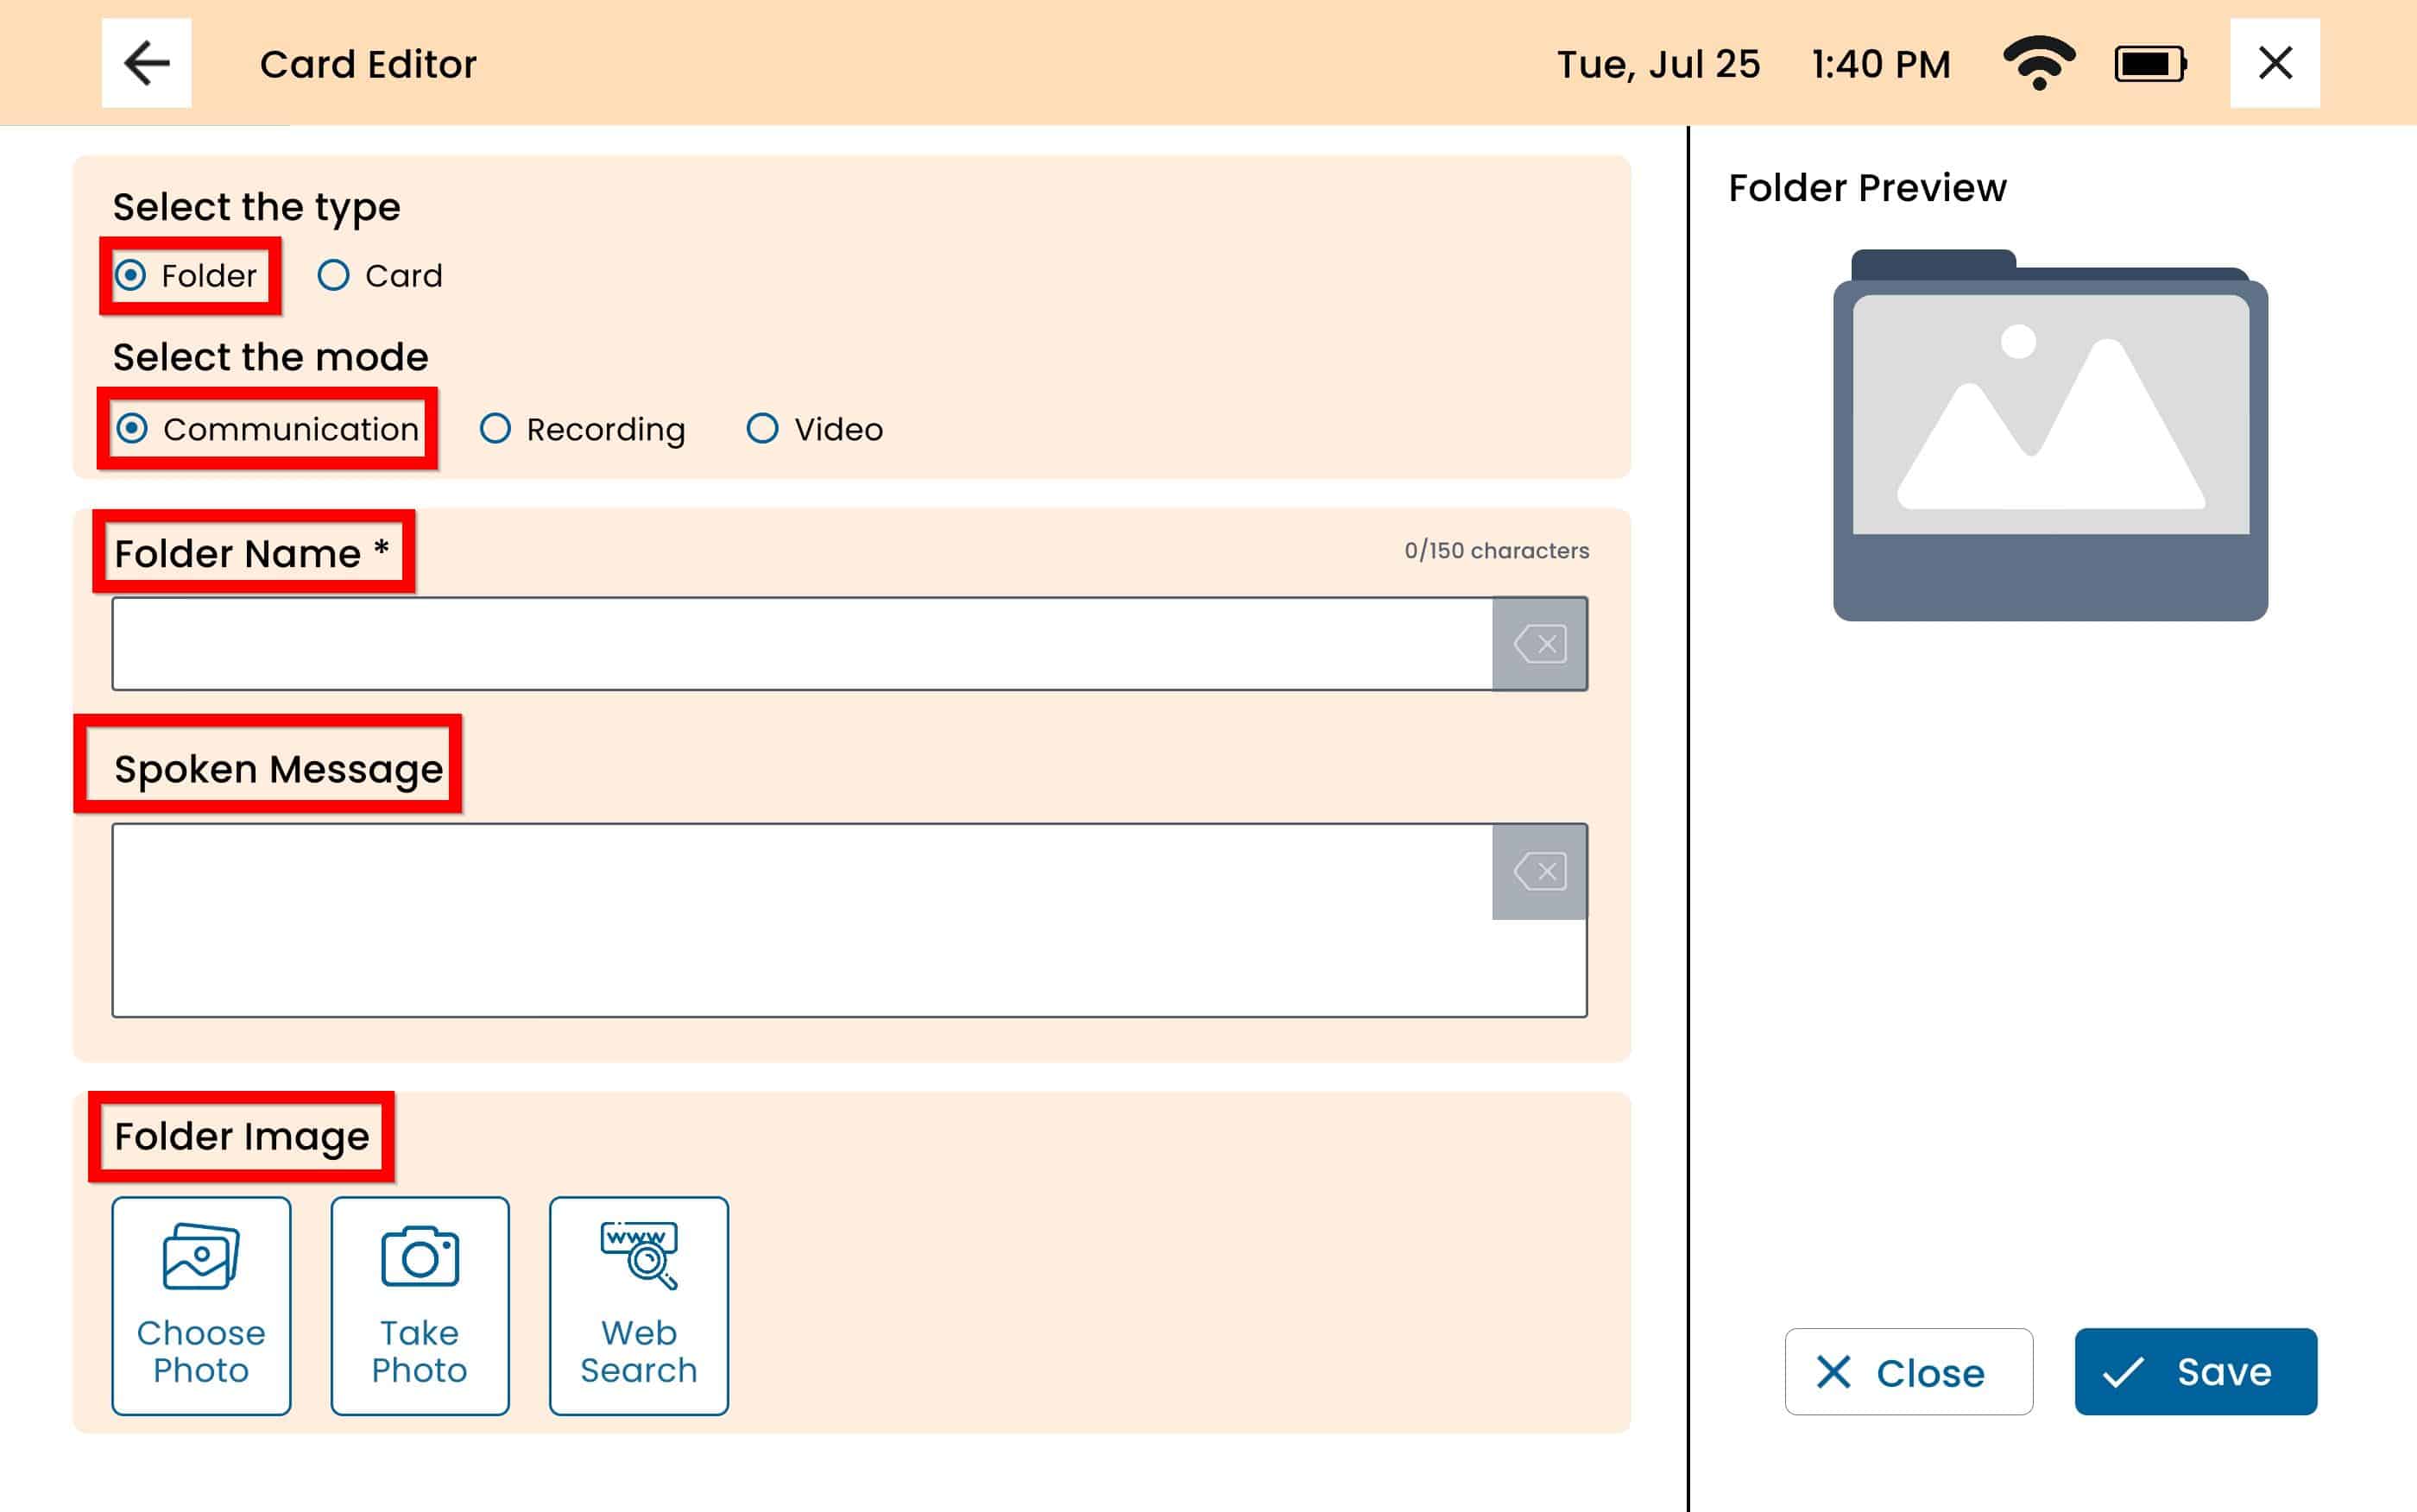Select the Folder type radio button
This screenshot has height=1512, width=2417.
131,275
